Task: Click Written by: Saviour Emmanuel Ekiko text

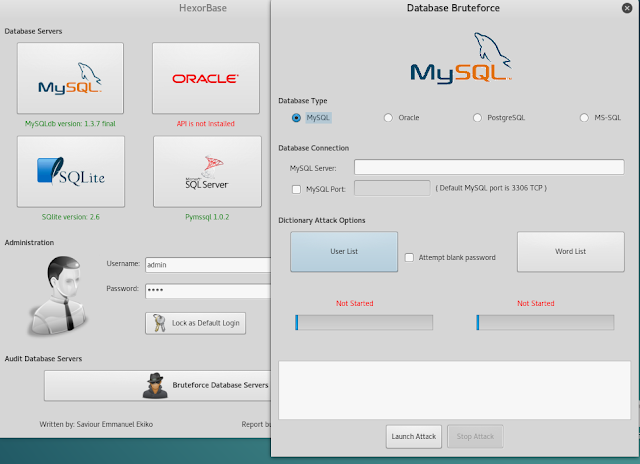Action: 96,424
